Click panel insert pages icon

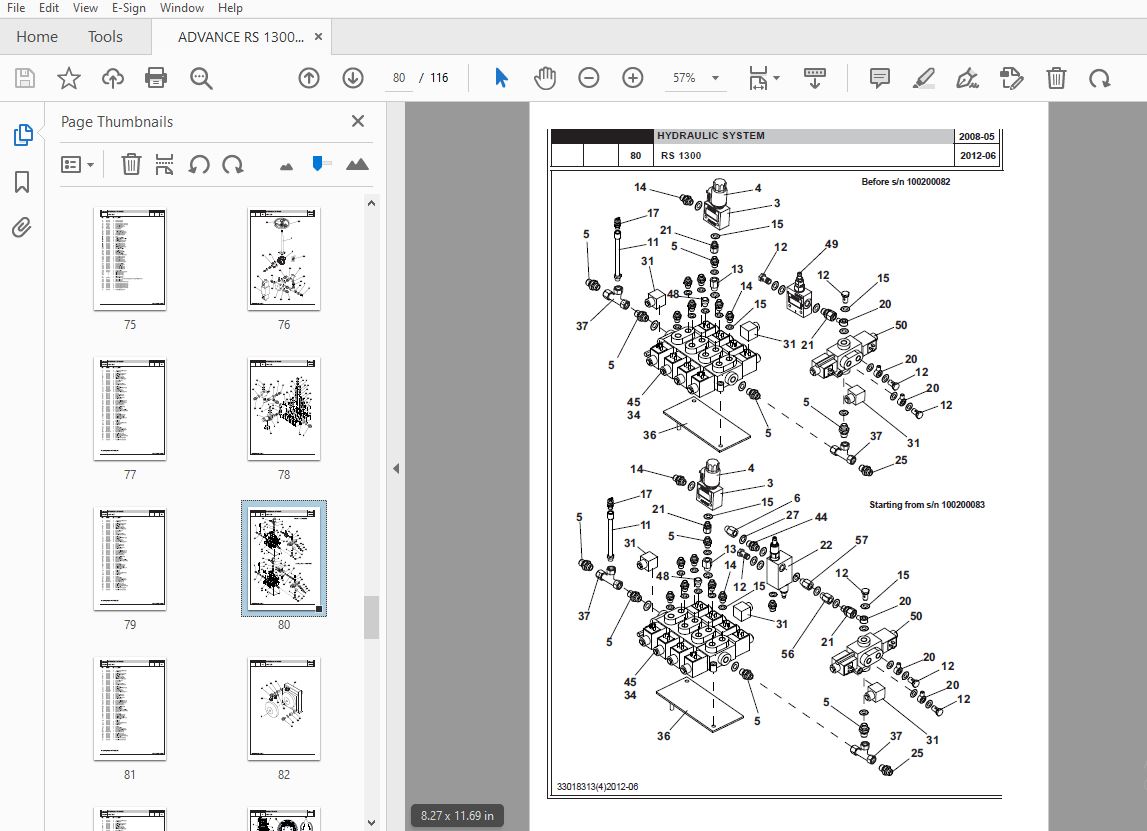click(x=165, y=165)
